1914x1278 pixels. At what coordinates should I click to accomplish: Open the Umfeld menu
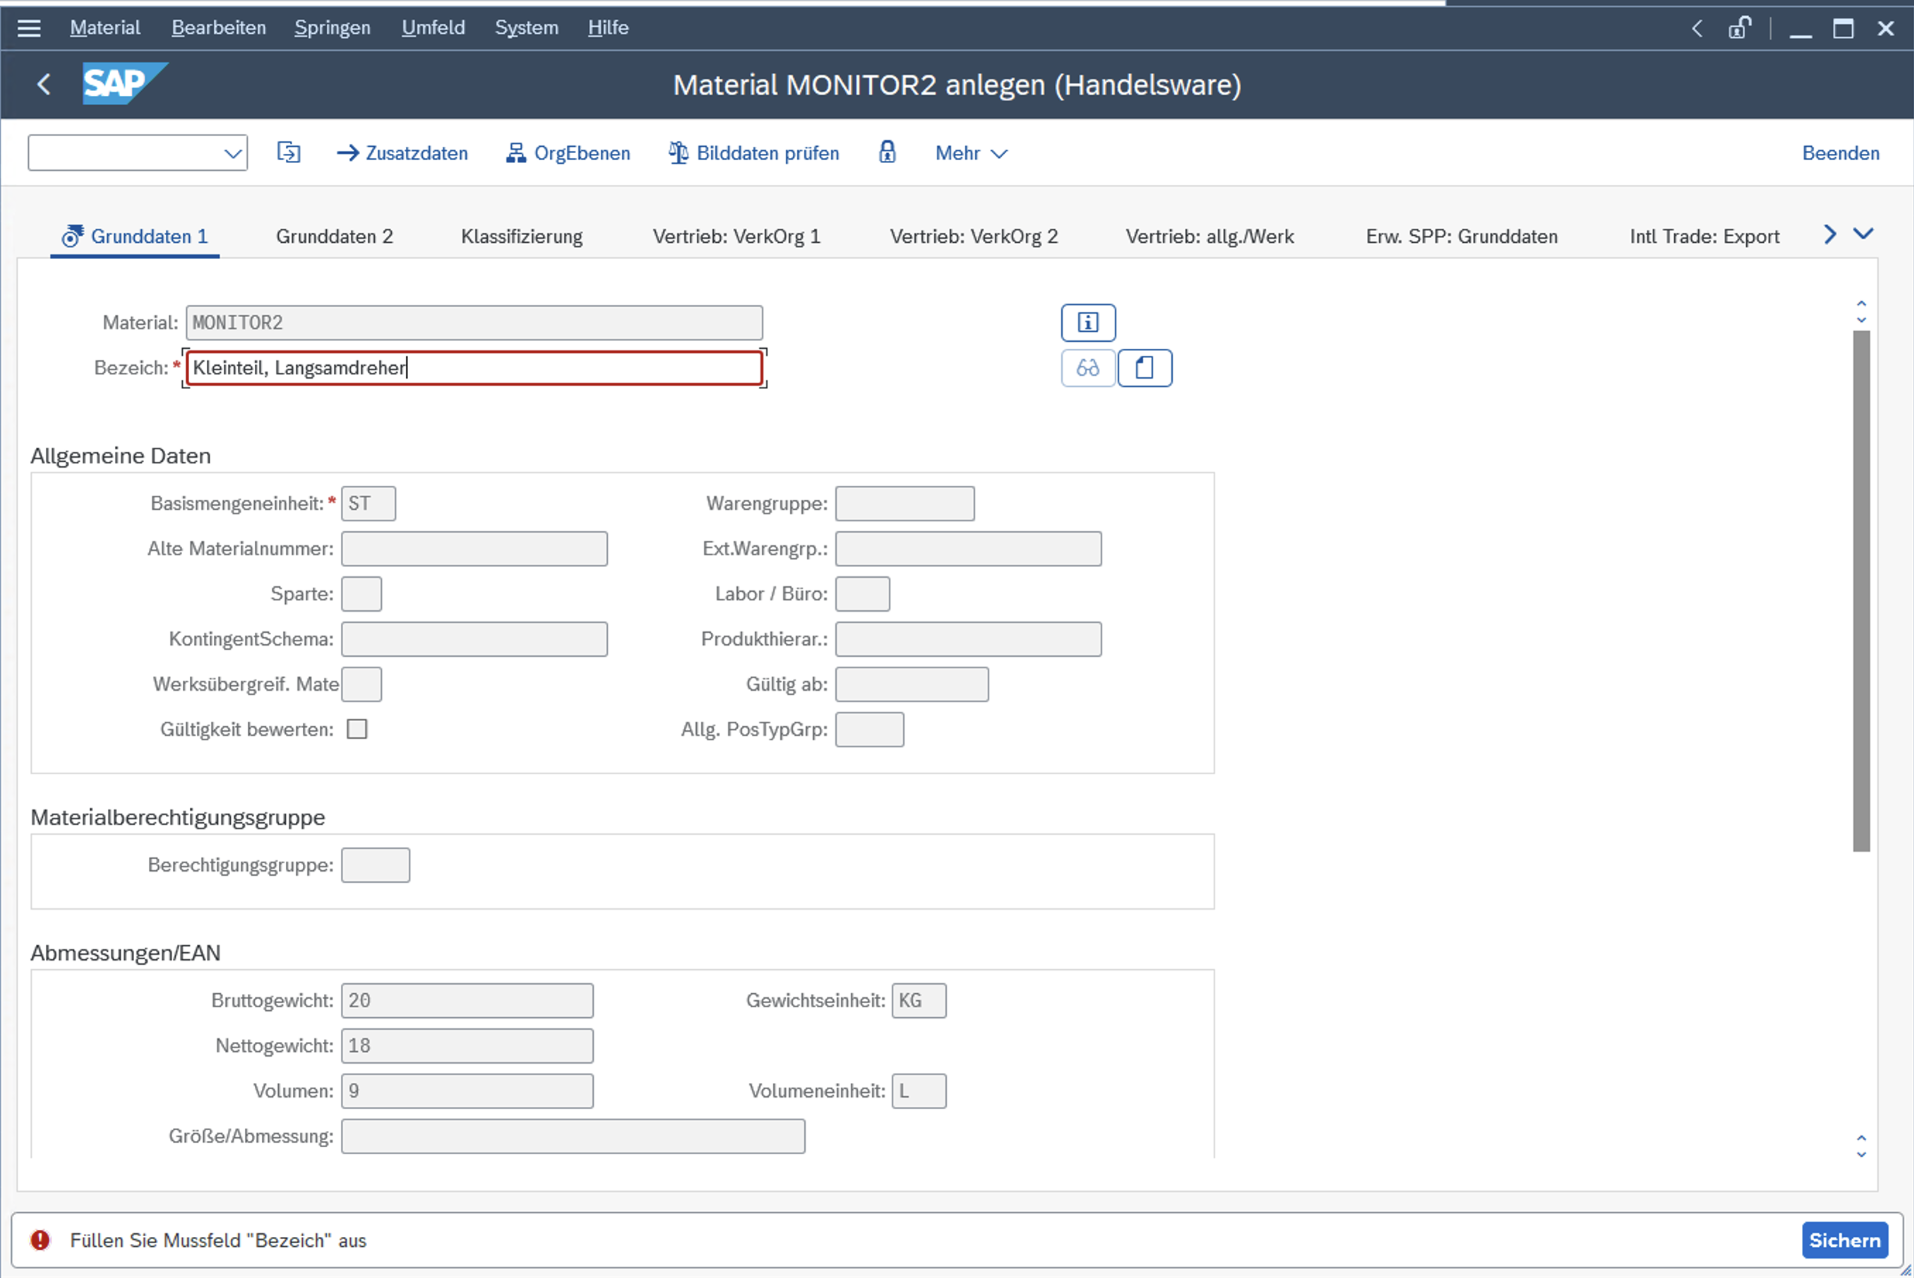point(433,28)
